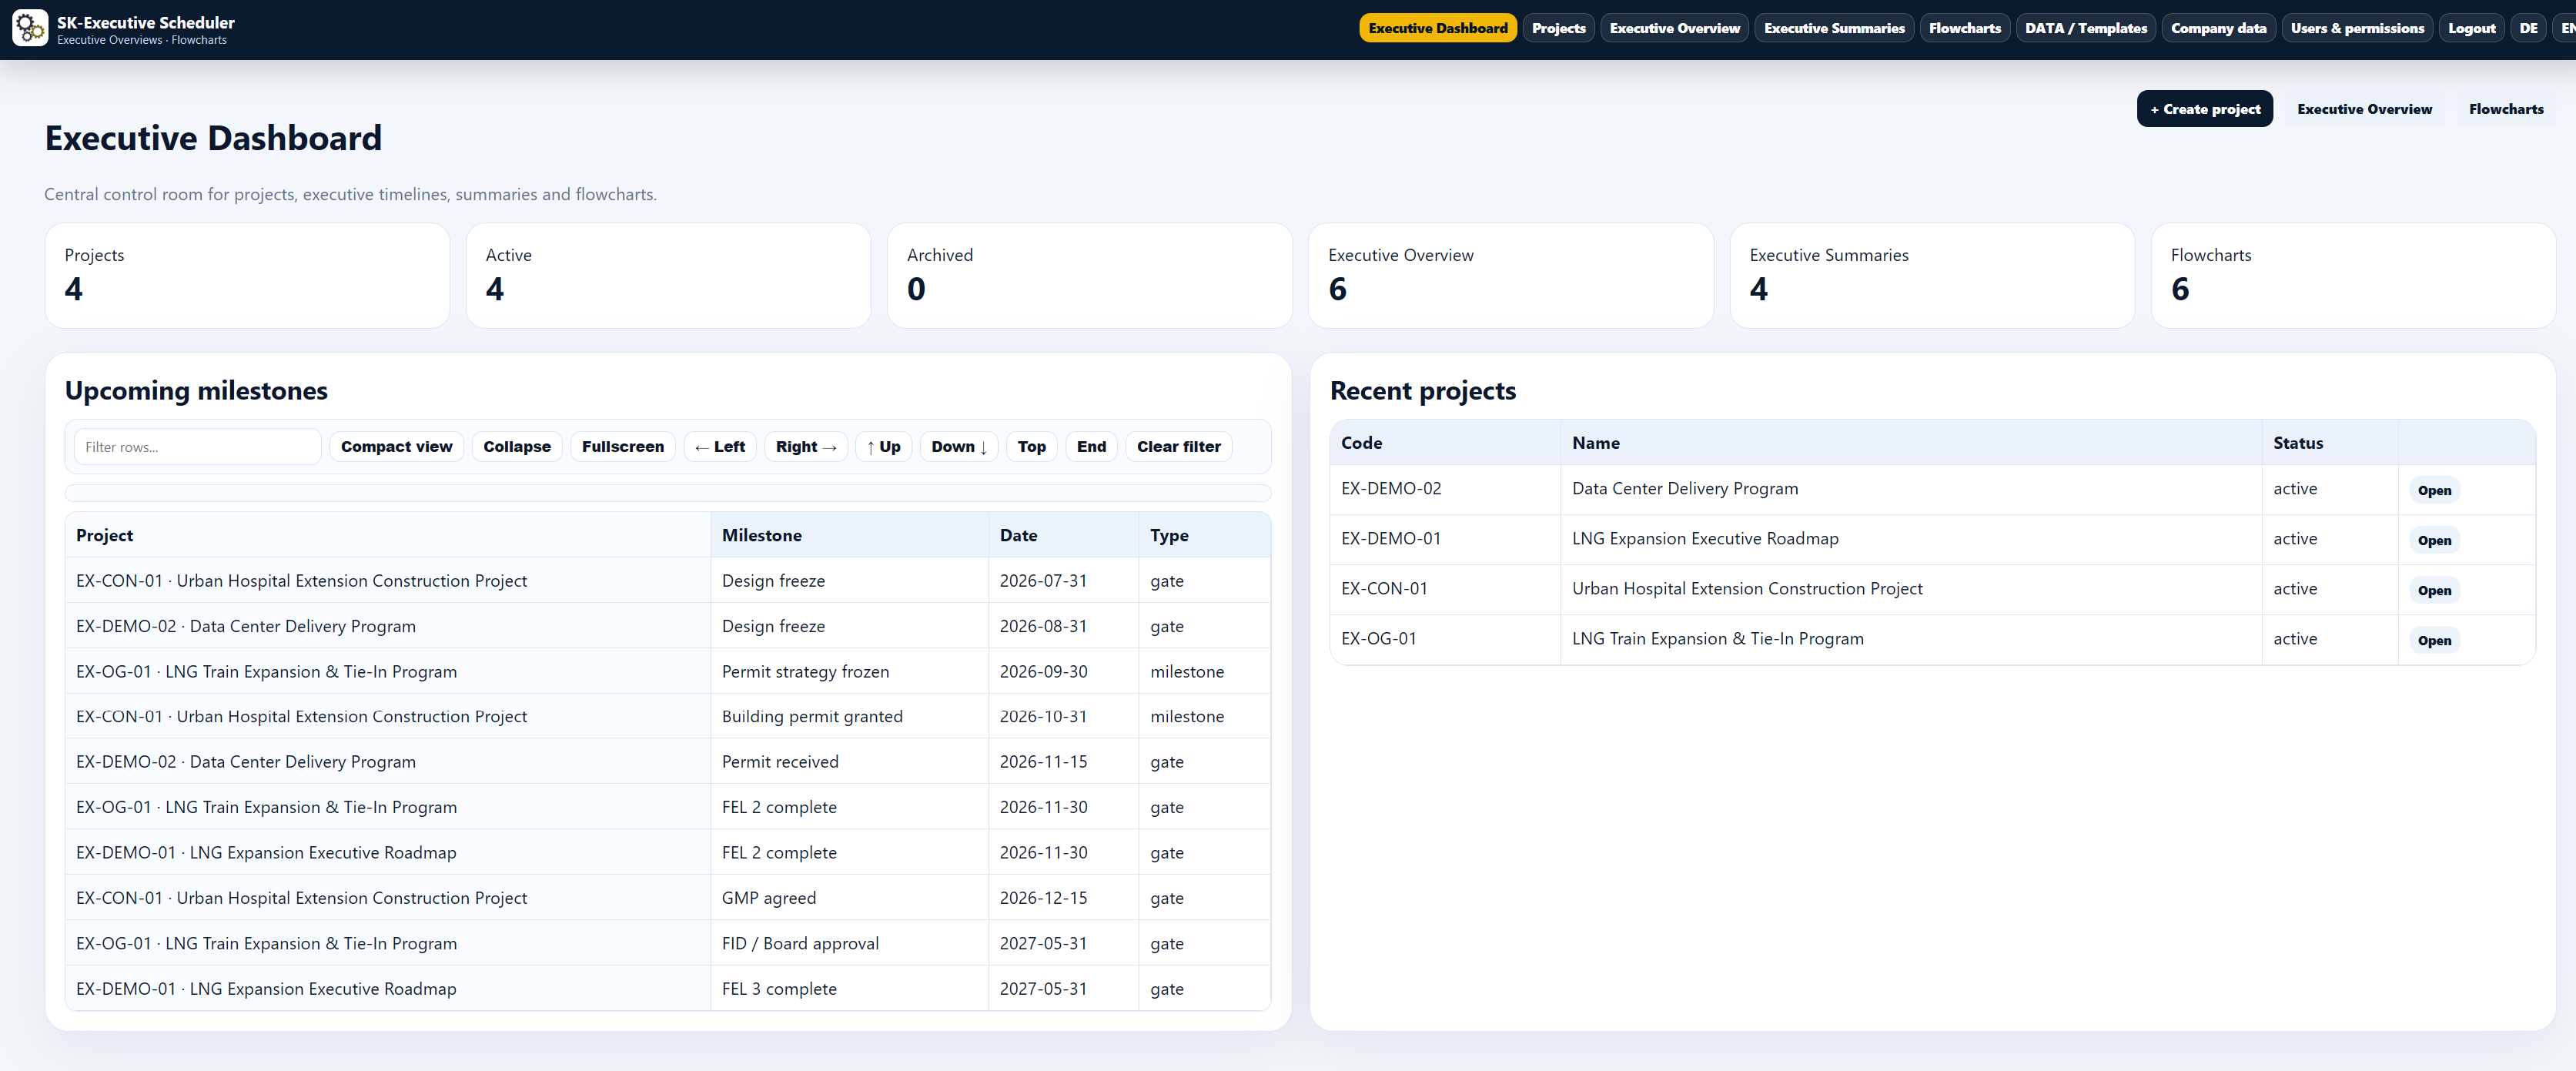Image resolution: width=2576 pixels, height=1071 pixels.
Task: Open the Projects menu item
Action: (x=1558, y=28)
